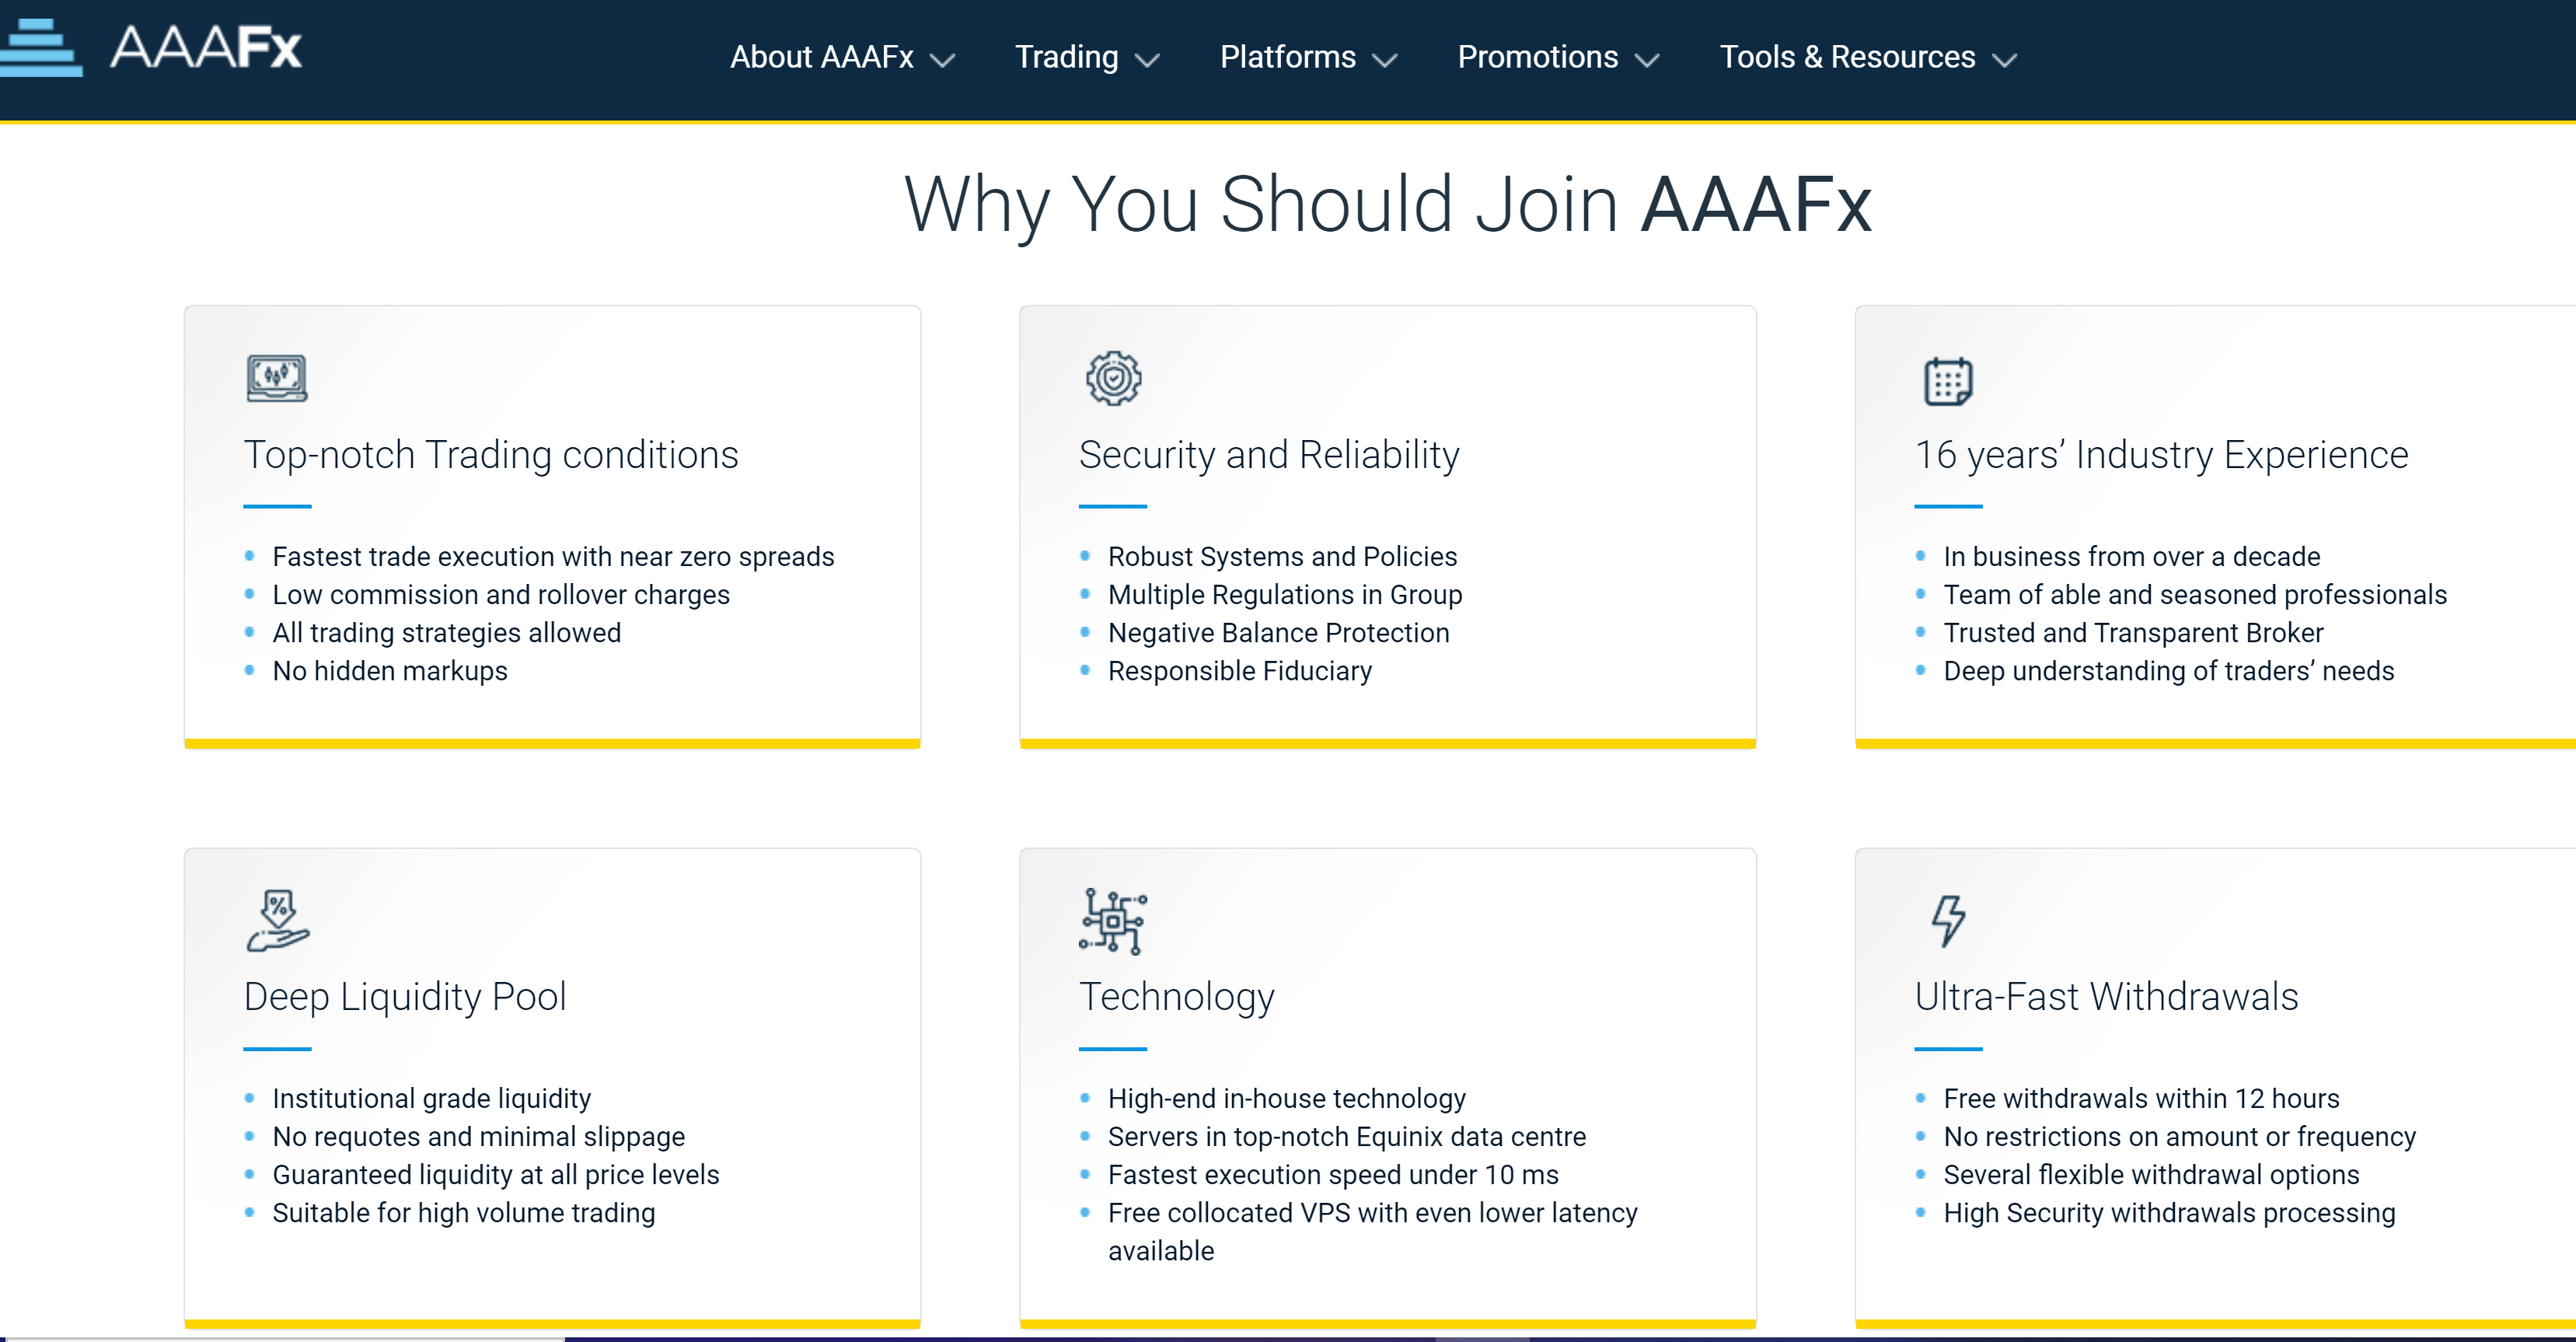Click 'Guaranteed liquidity at all price levels'

[495, 1175]
